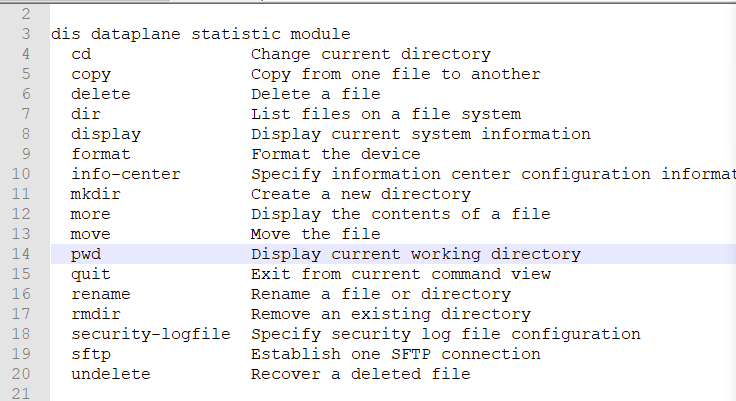Click the "mkdir" command text
Image resolution: width=736 pixels, height=401 pixels.
point(95,194)
